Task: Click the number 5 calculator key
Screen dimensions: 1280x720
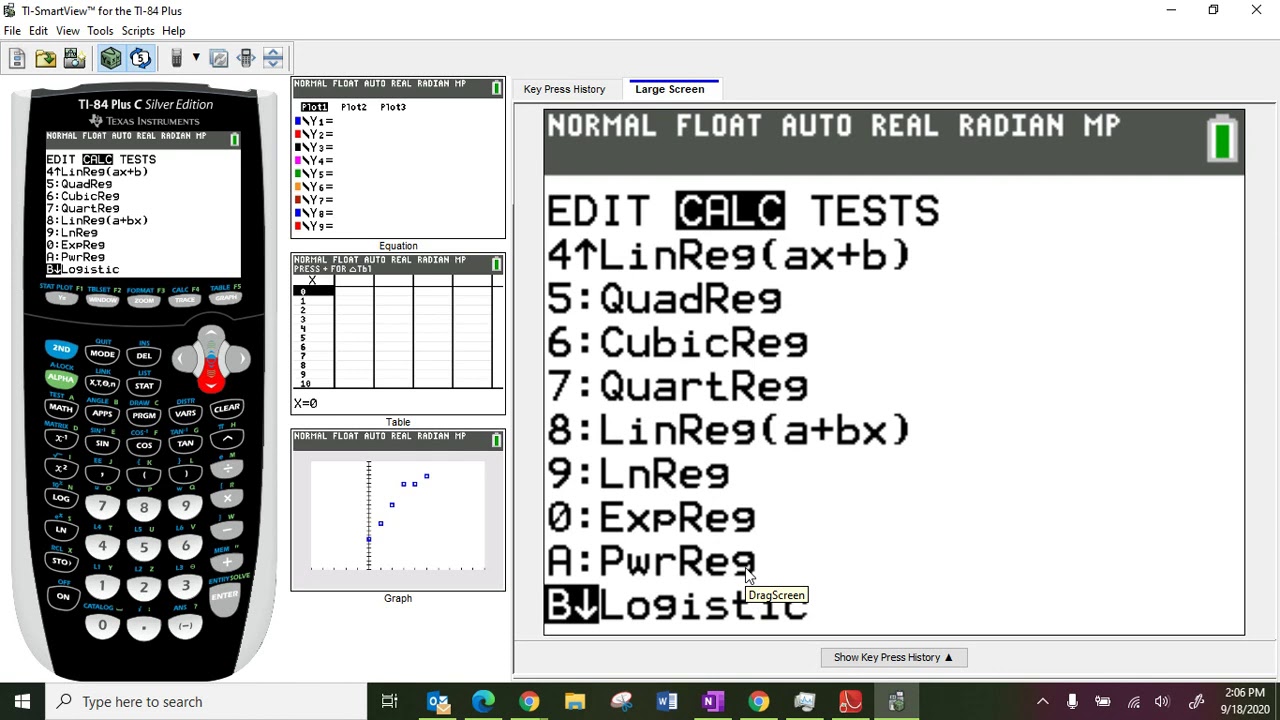Action: coord(144,548)
